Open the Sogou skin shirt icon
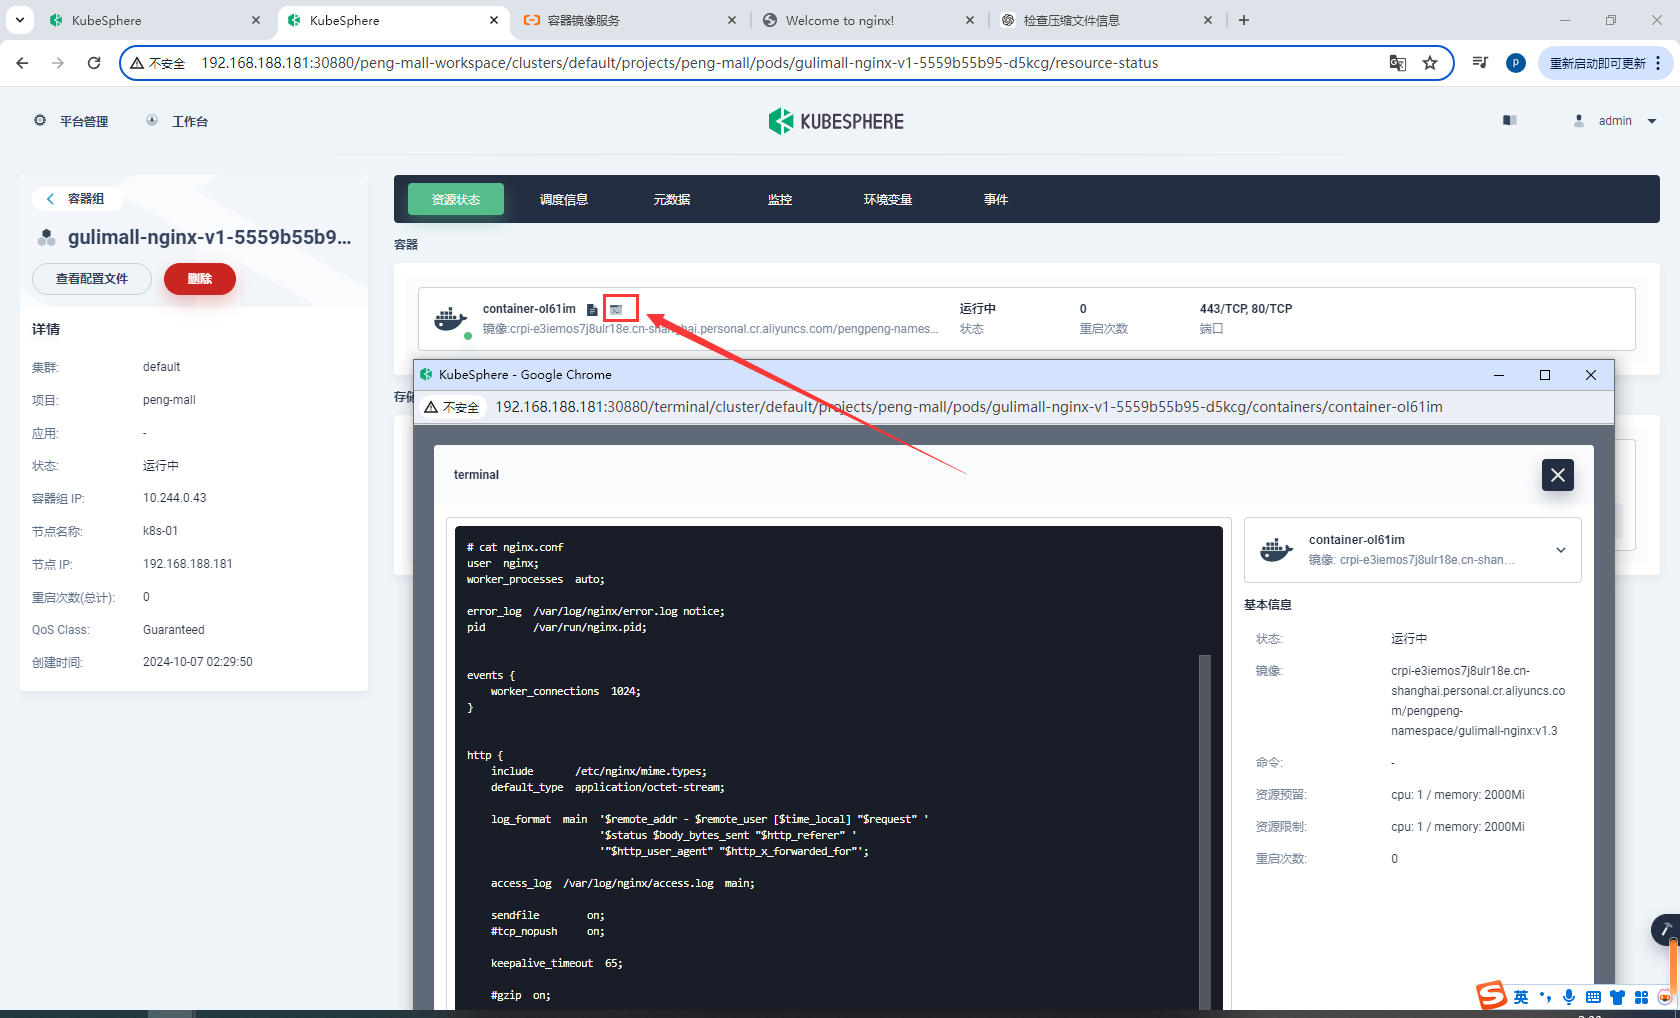 tap(1617, 997)
